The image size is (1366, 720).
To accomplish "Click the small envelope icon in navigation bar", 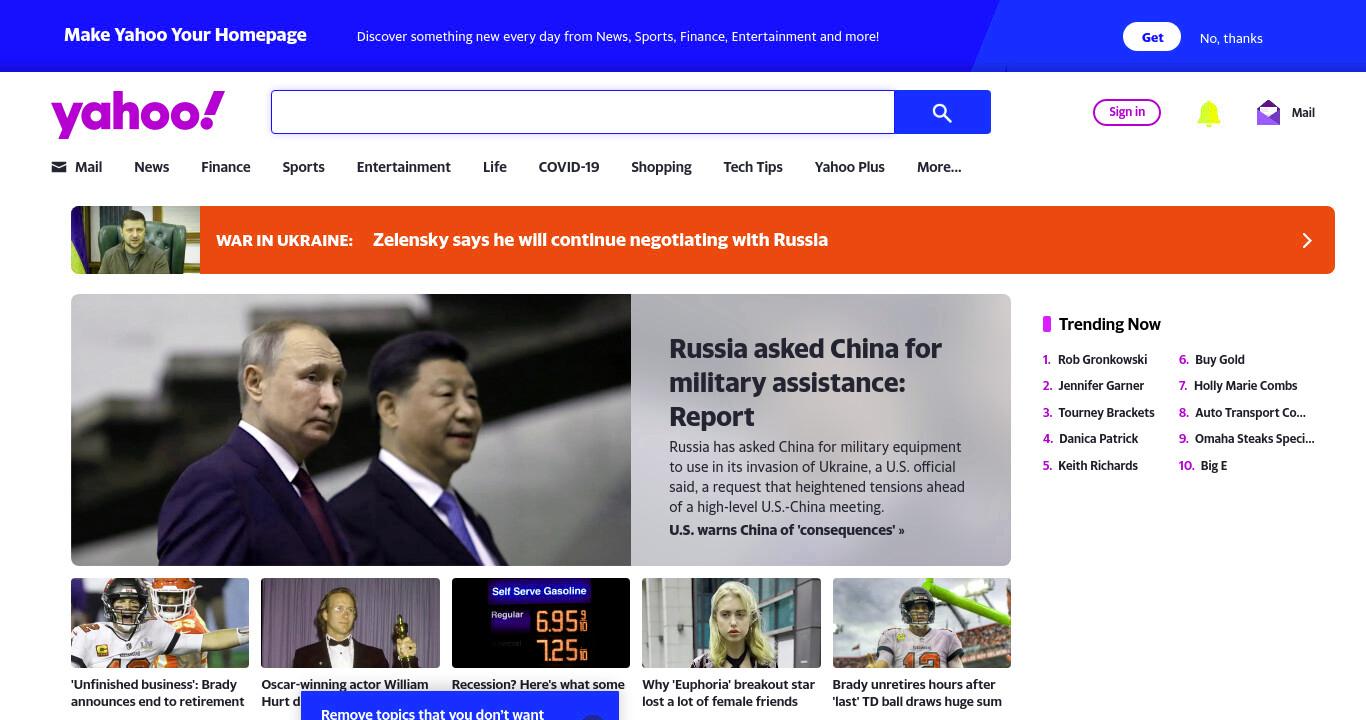I will (x=59, y=167).
